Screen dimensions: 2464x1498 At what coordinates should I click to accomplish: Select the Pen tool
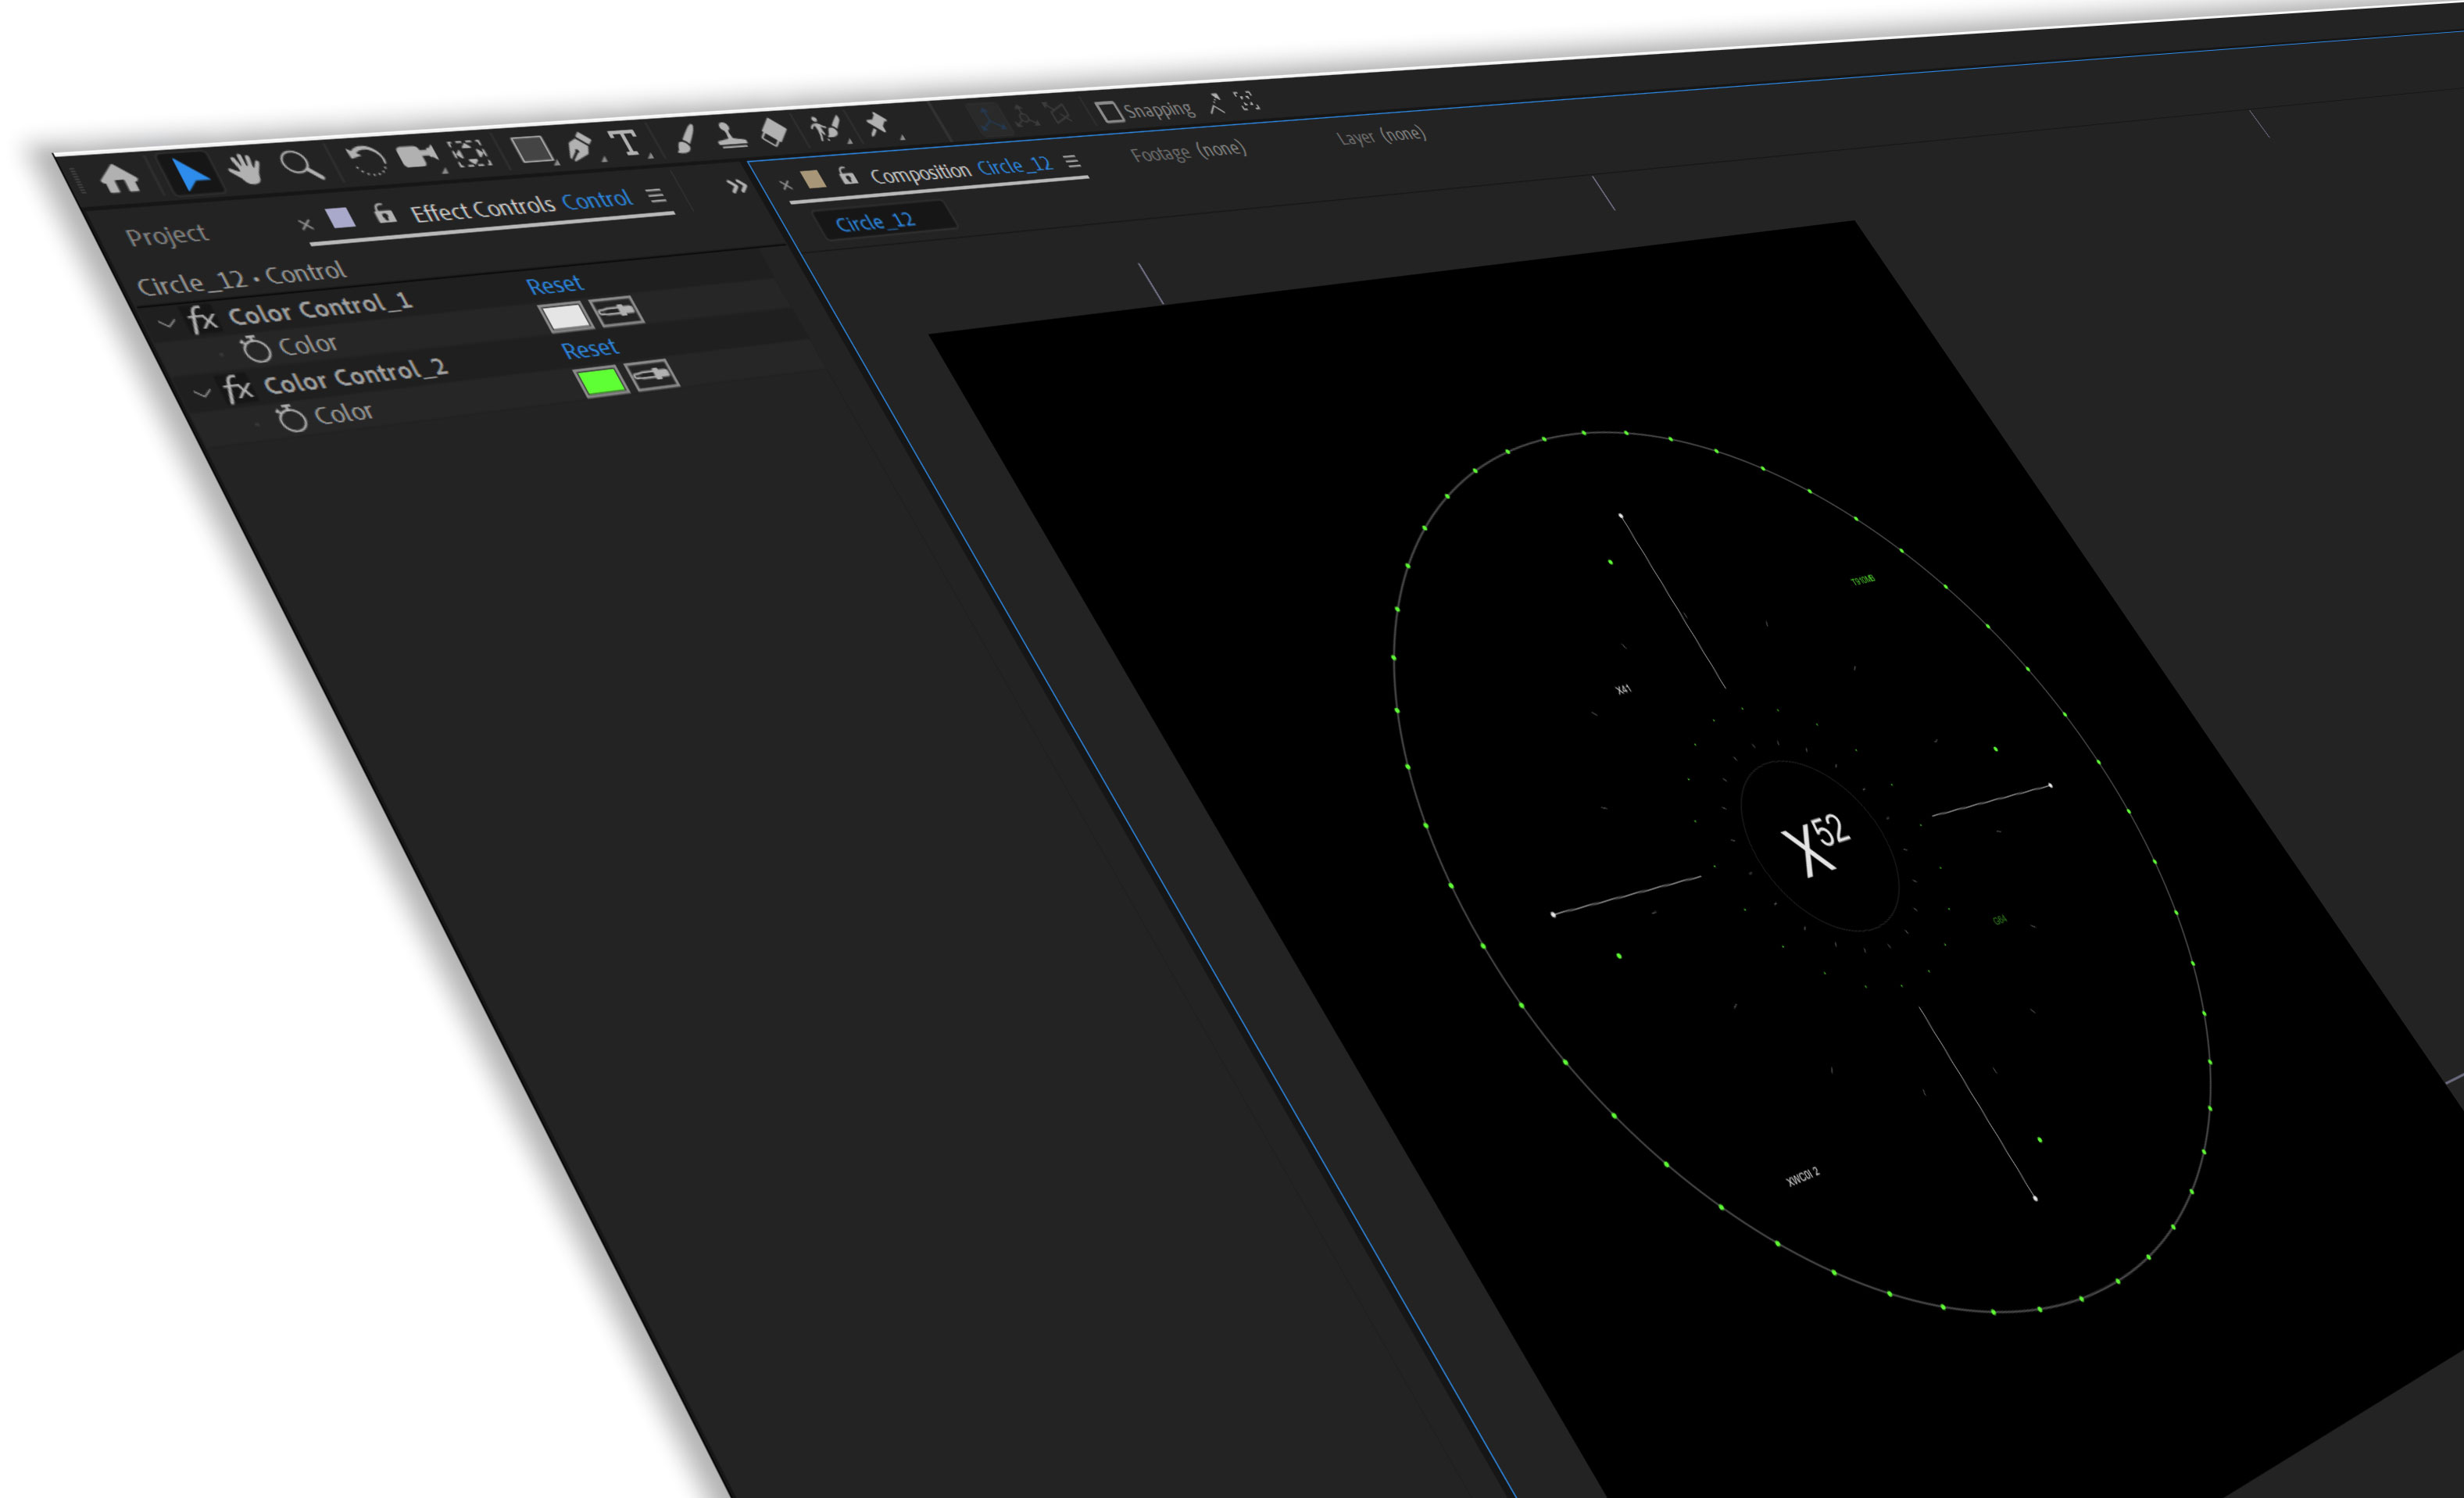580,146
